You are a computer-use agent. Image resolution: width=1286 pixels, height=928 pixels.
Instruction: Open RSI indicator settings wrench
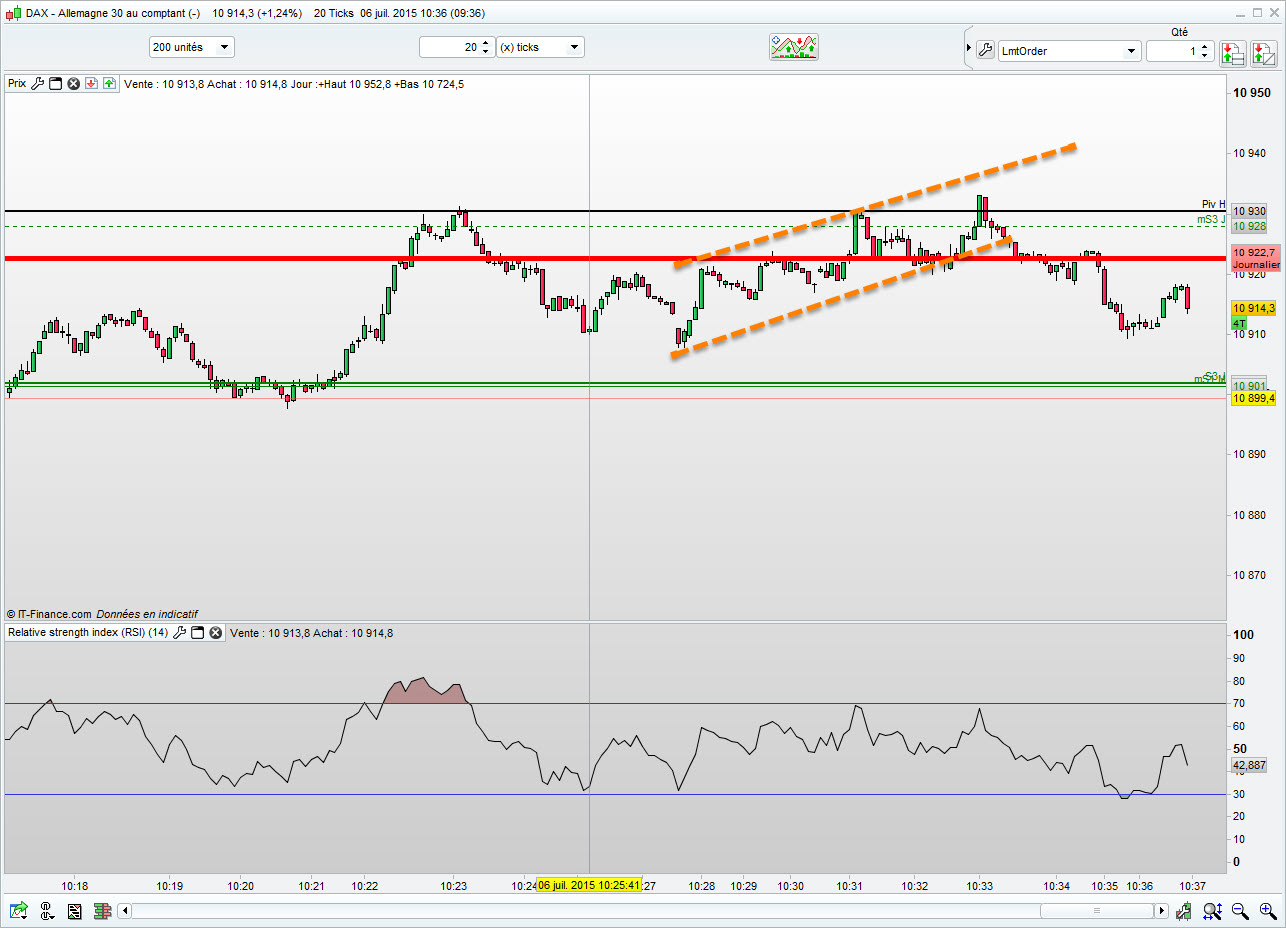pos(180,632)
